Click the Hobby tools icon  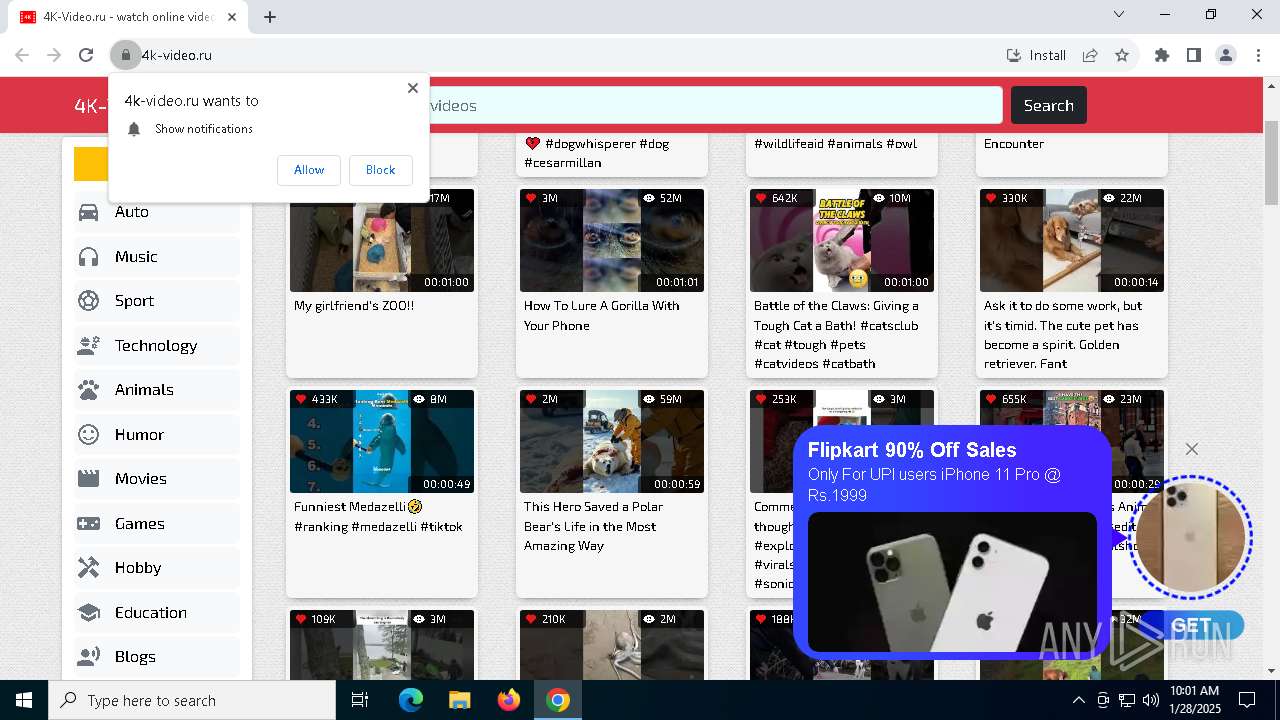click(89, 568)
